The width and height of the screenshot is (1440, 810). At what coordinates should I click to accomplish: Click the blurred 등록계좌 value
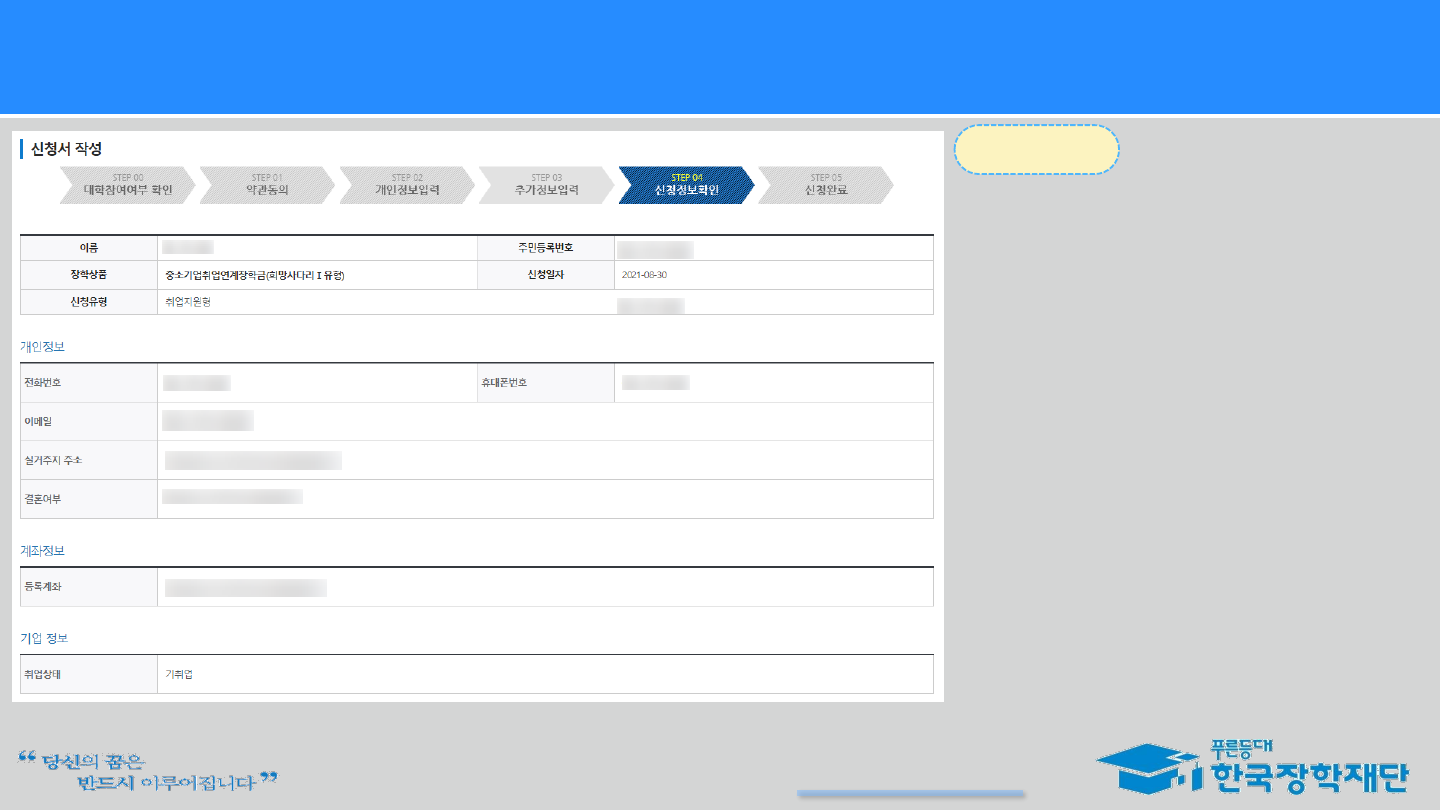245,587
